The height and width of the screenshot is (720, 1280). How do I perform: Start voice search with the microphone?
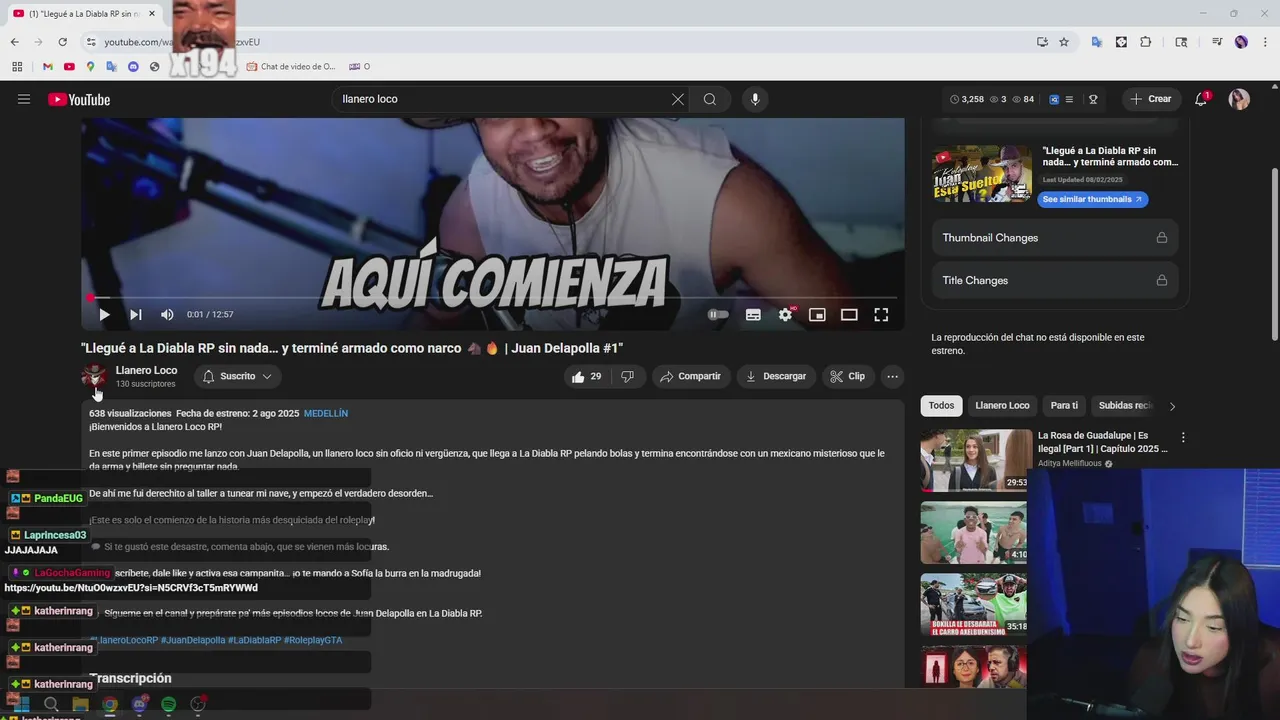755,99
